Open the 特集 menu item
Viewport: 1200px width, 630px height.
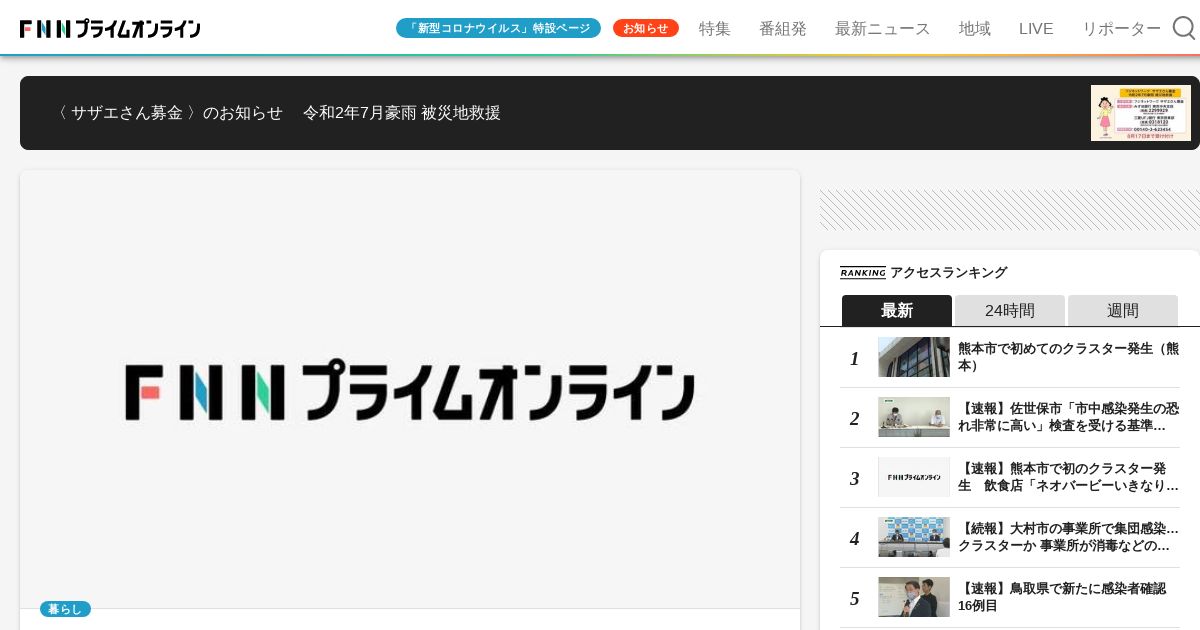tap(715, 29)
